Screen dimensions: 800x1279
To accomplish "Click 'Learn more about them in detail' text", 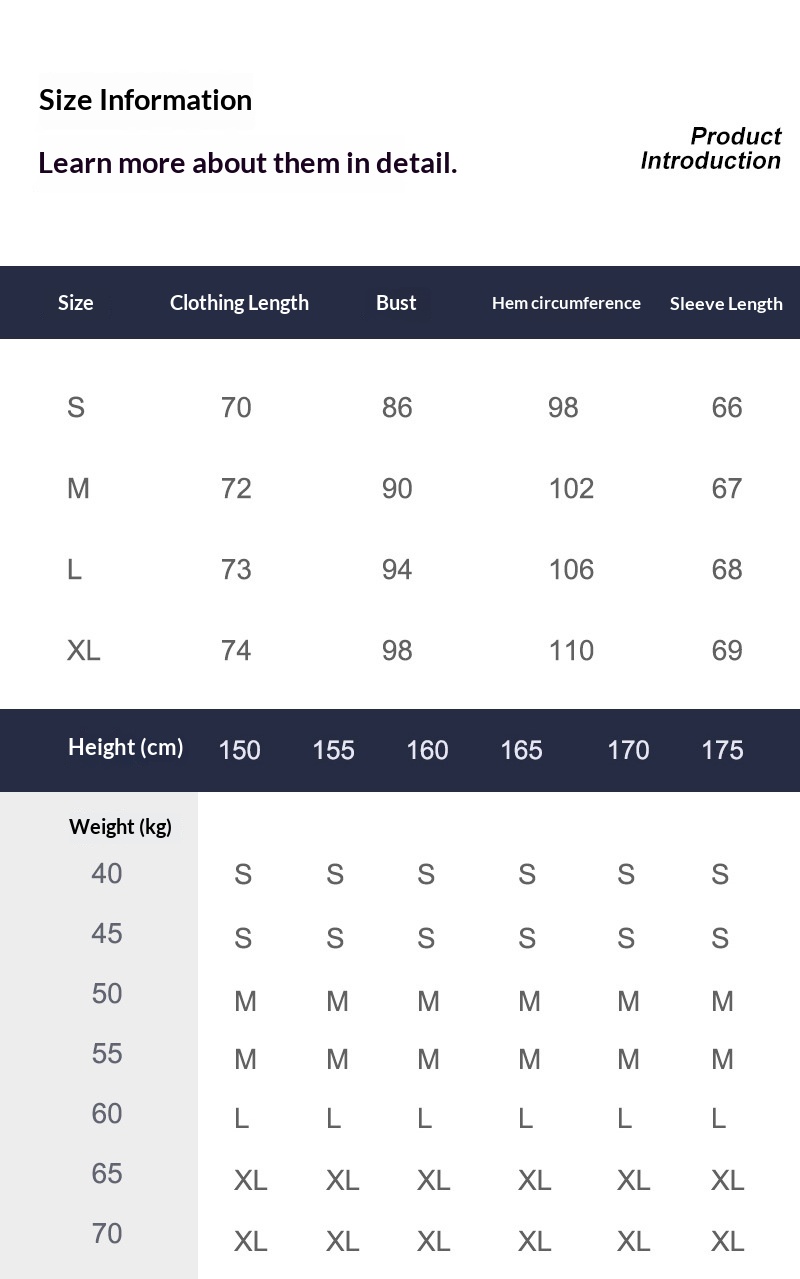I will click(247, 163).
